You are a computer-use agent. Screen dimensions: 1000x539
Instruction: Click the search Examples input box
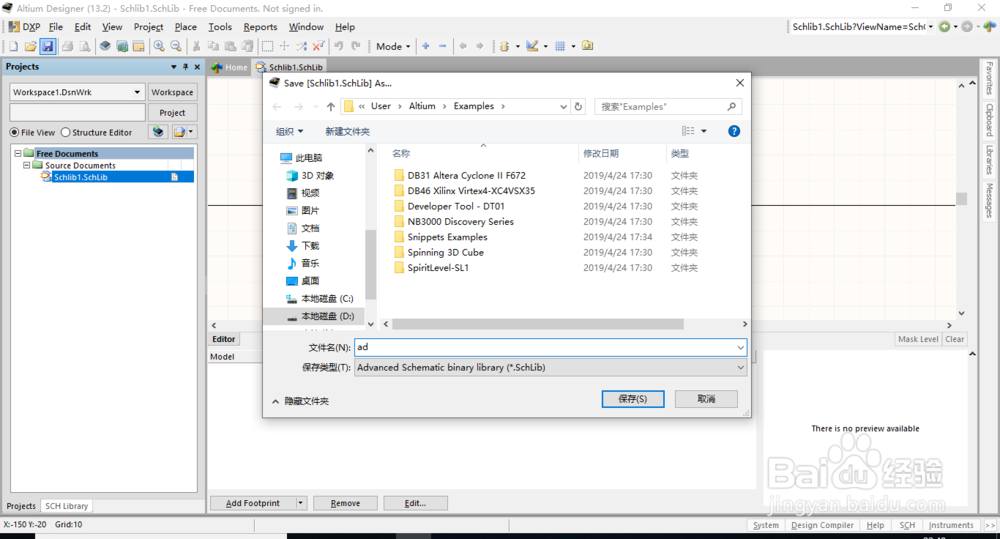click(x=668, y=107)
